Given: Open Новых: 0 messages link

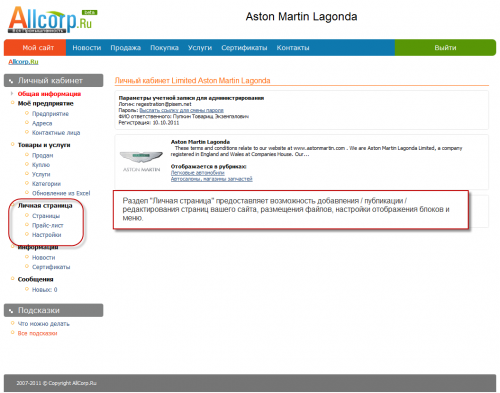Looking at the screenshot, I should (x=45, y=290).
